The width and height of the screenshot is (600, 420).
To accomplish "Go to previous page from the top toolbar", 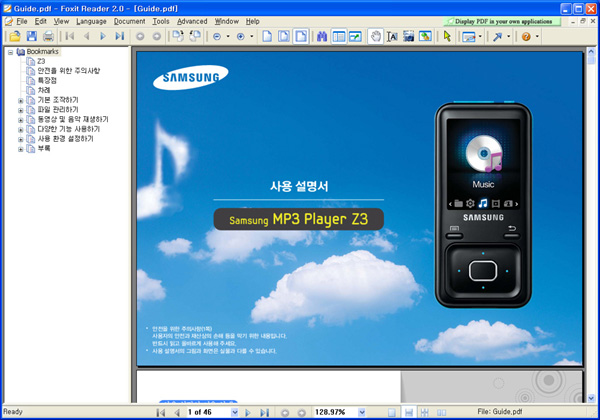I will point(86,36).
